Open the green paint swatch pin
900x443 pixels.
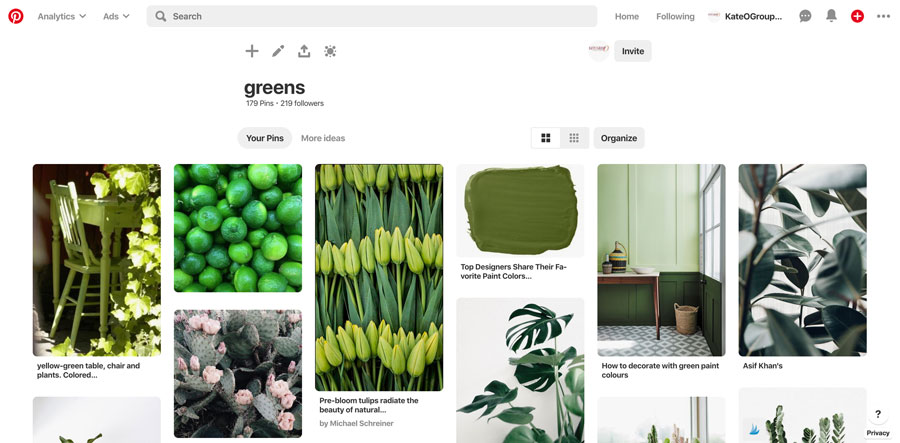coord(520,210)
